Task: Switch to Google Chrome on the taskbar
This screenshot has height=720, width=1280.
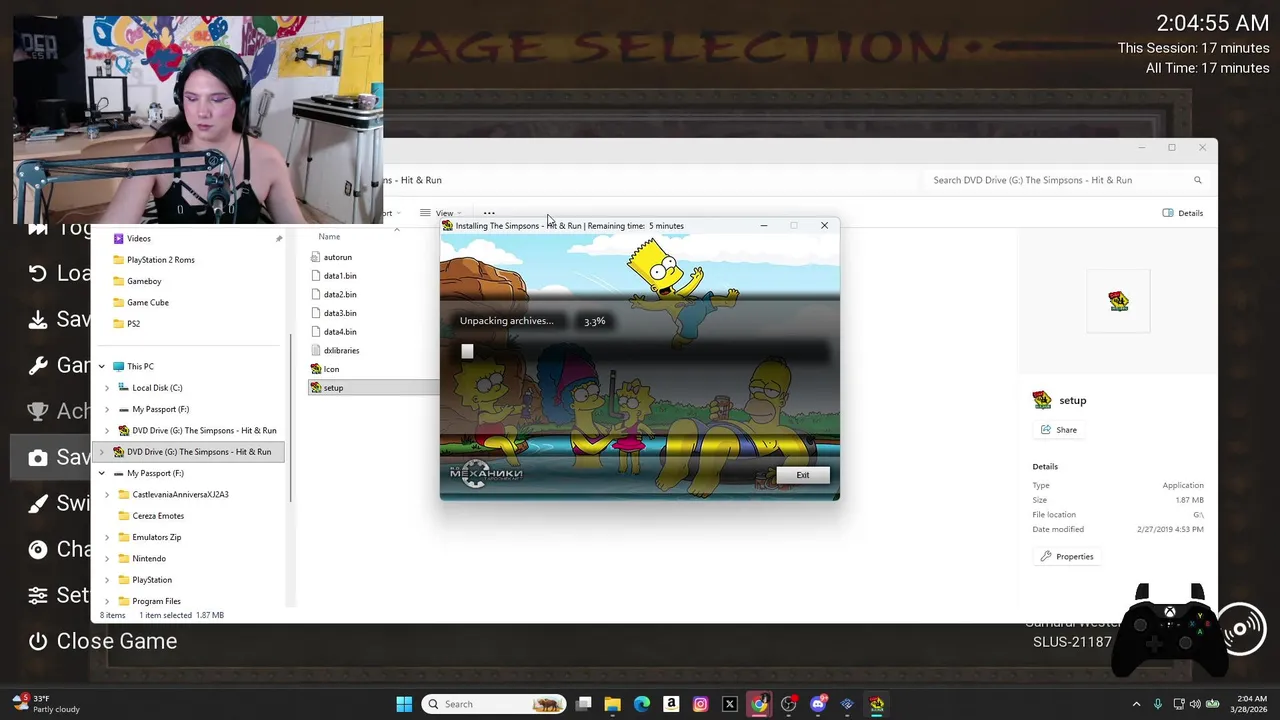Action: tap(759, 704)
